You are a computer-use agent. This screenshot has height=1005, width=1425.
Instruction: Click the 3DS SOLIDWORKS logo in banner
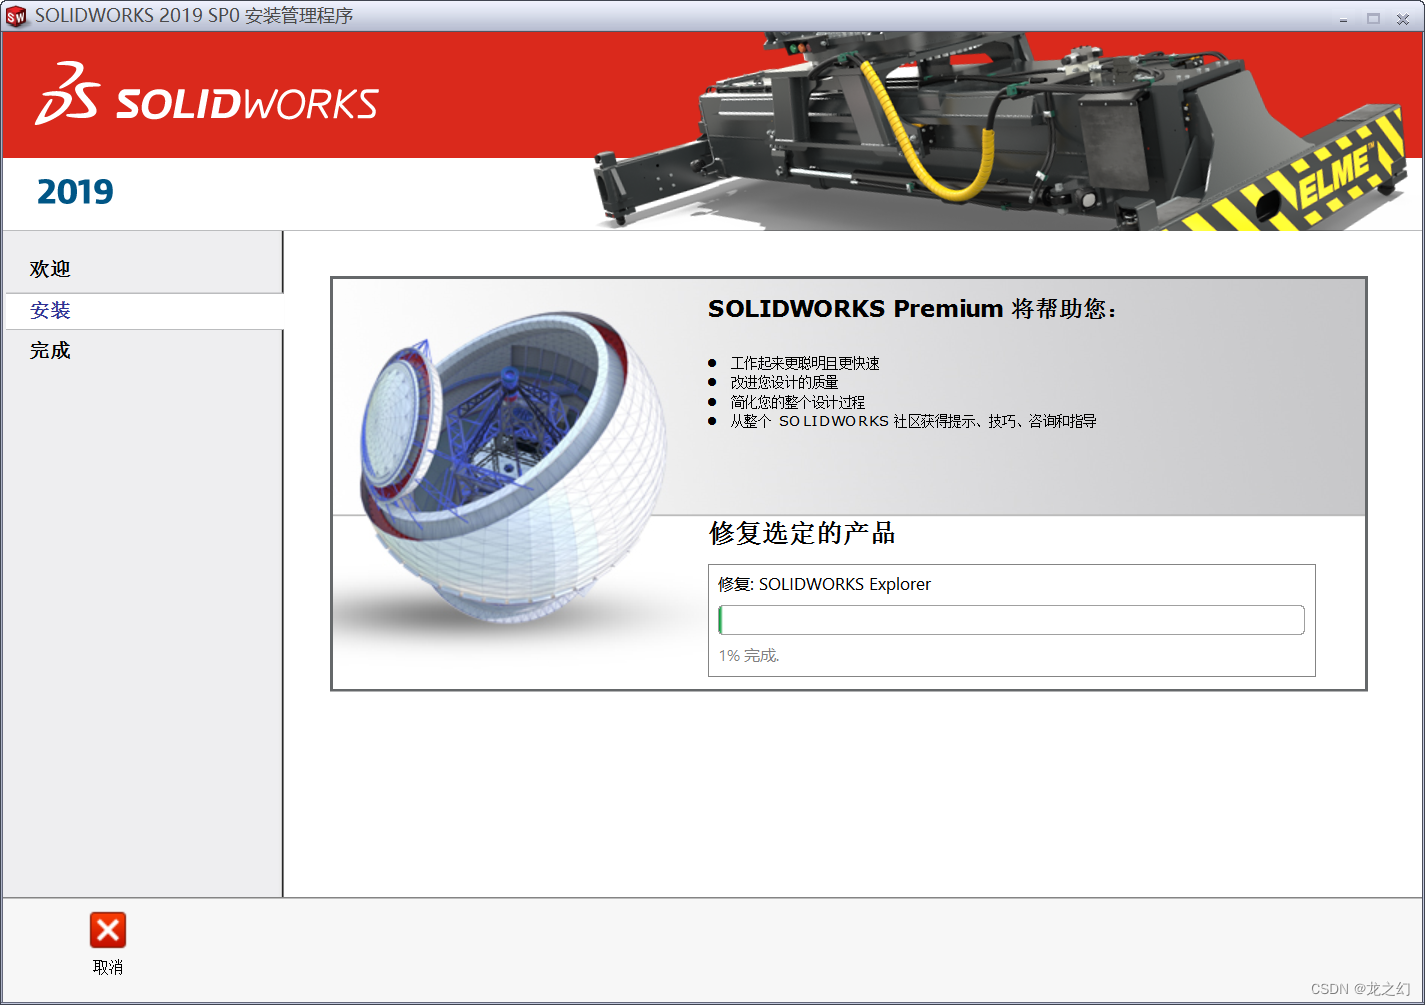pyautogui.click(x=207, y=94)
